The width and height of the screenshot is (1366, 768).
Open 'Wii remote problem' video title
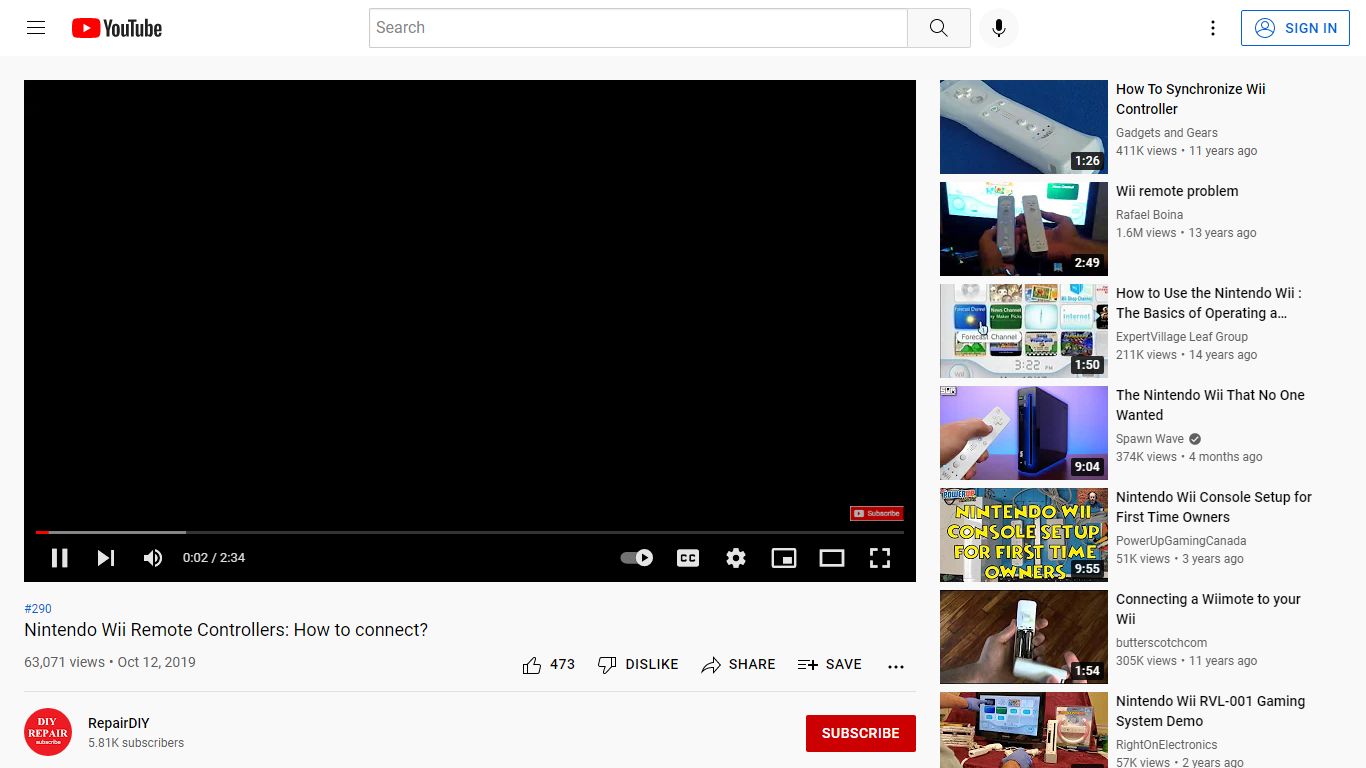click(x=1177, y=191)
